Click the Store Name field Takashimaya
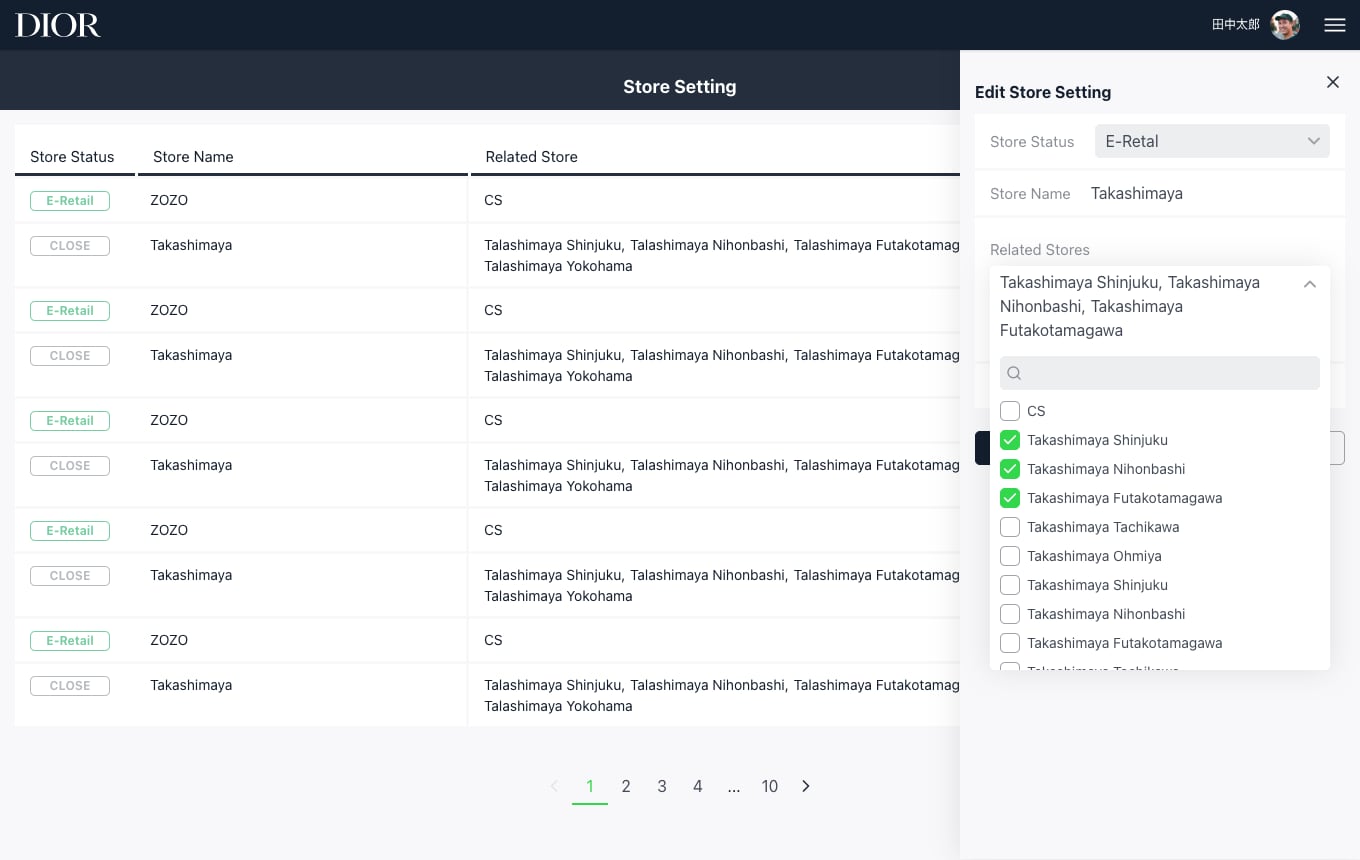Screen dimensions: 1360x860 (1136, 194)
